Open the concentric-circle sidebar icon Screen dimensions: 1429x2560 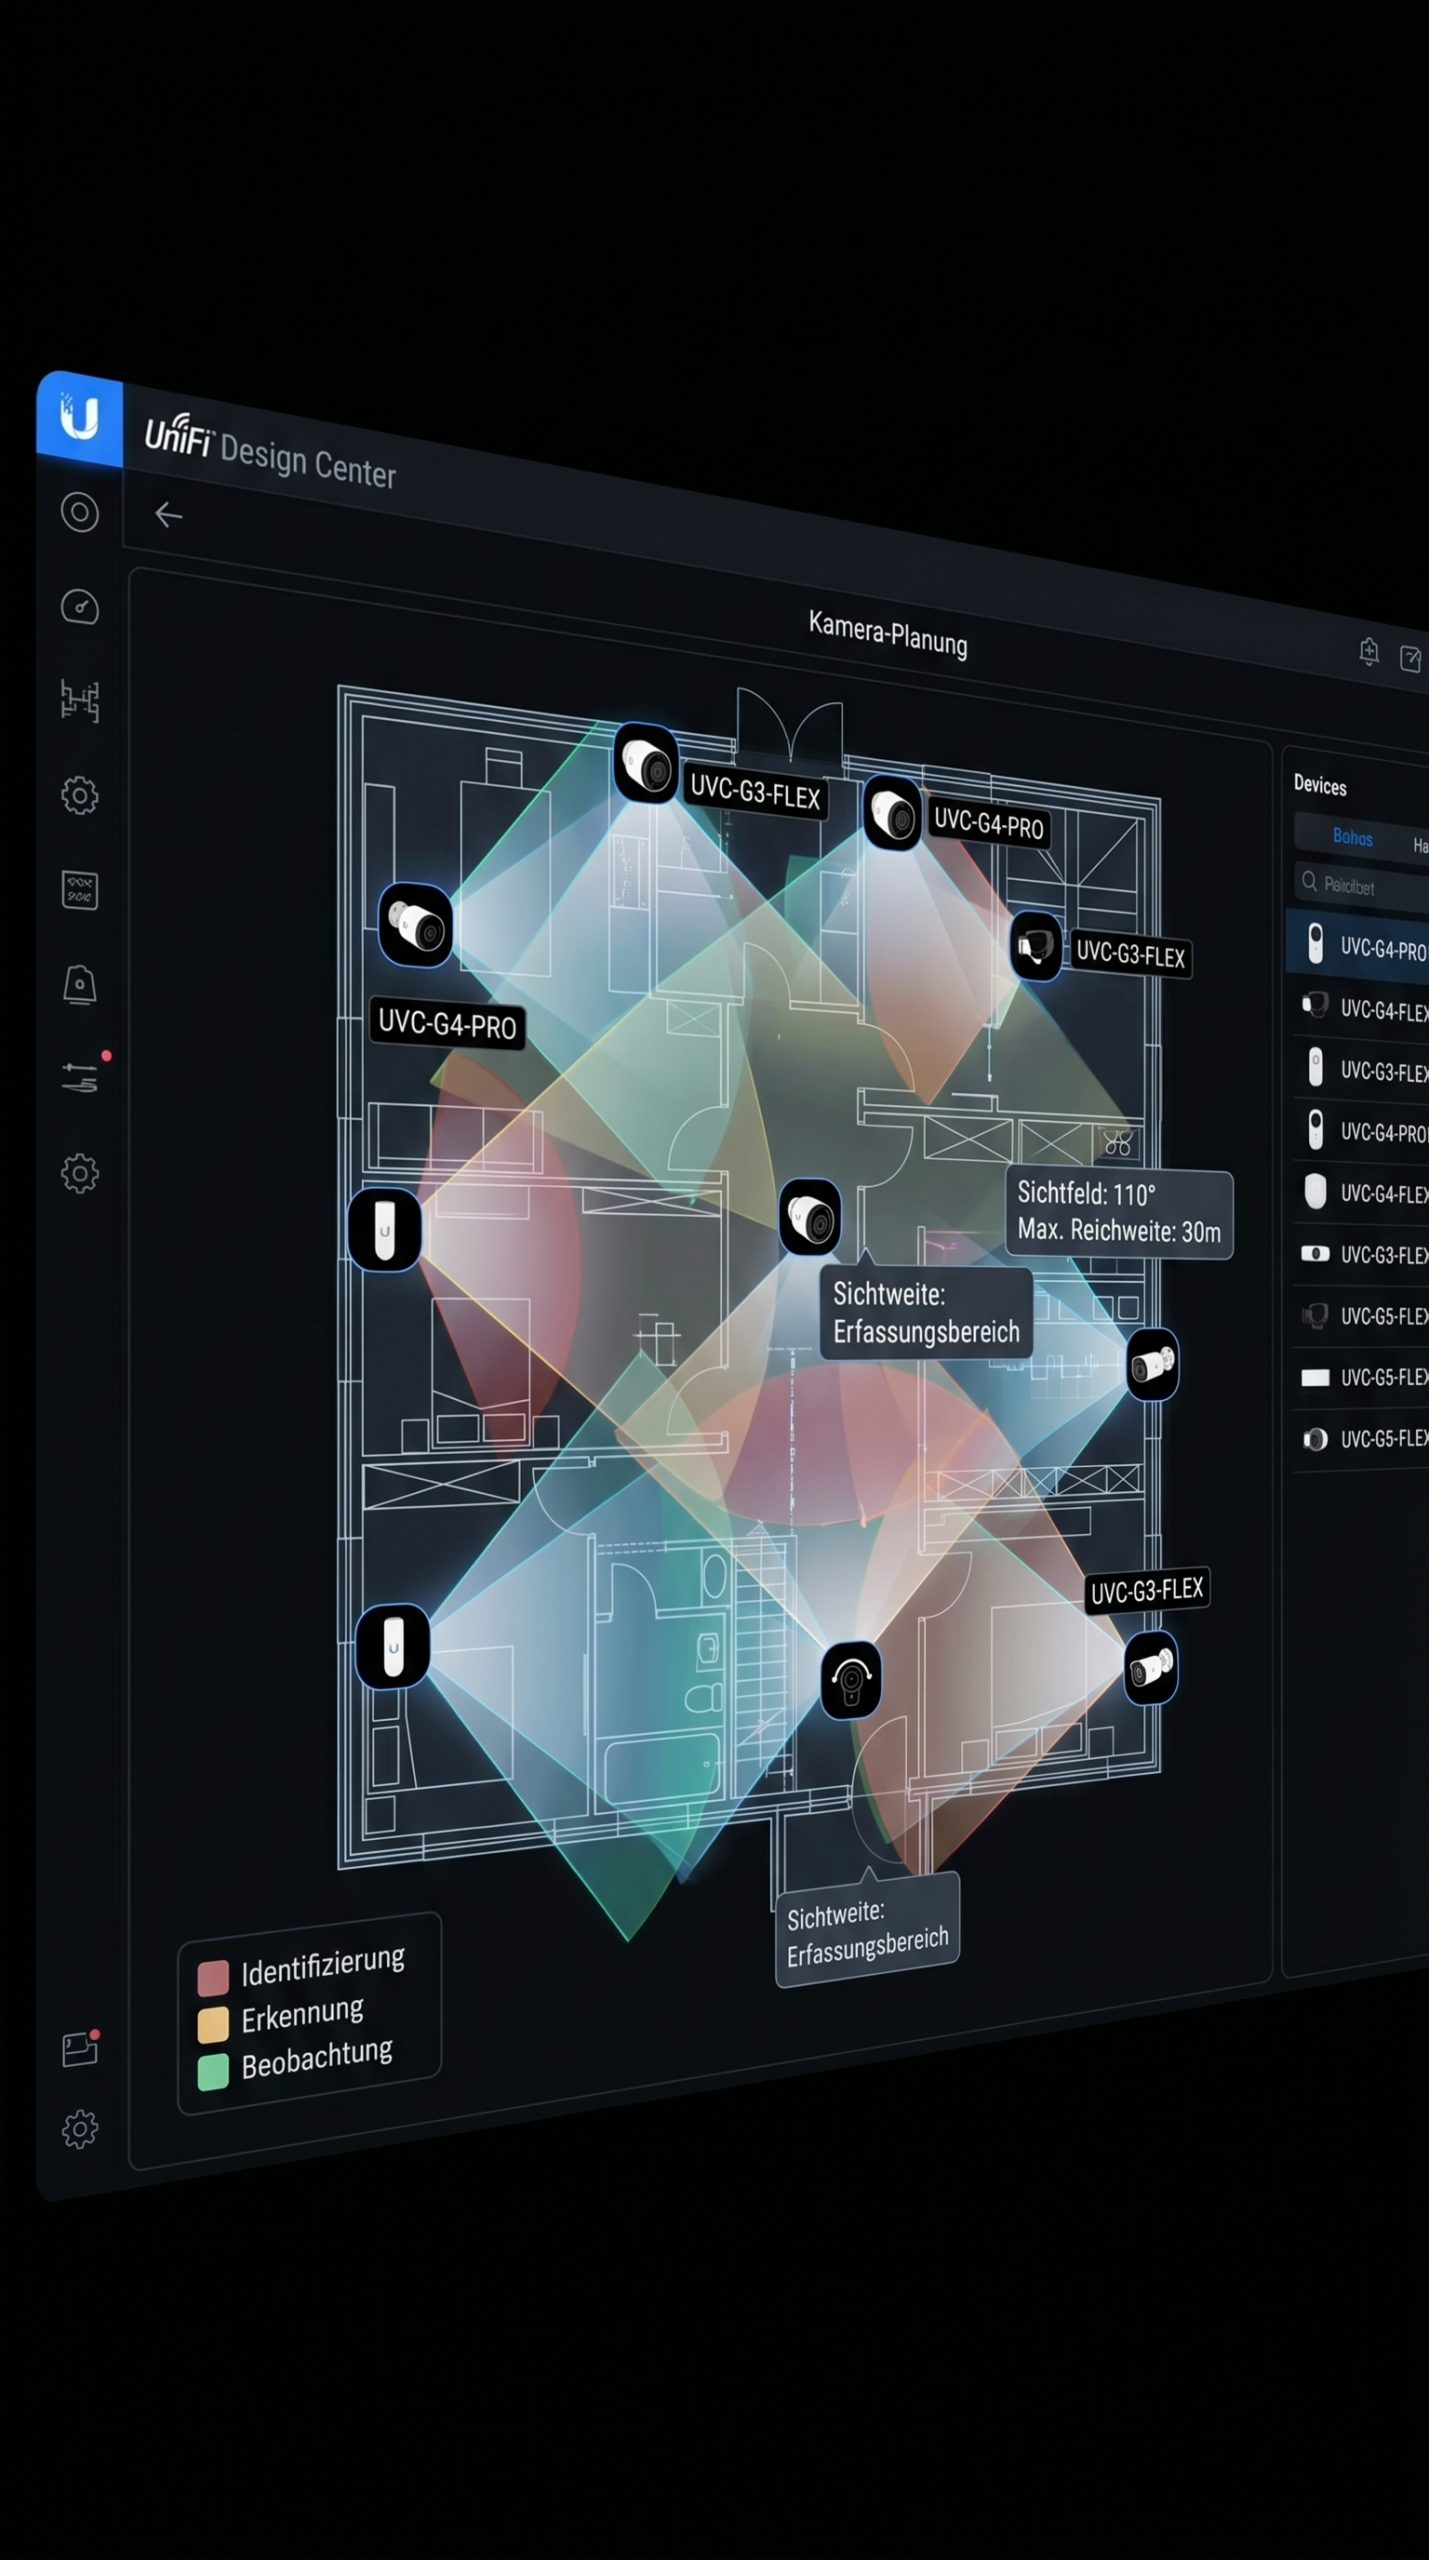point(80,512)
